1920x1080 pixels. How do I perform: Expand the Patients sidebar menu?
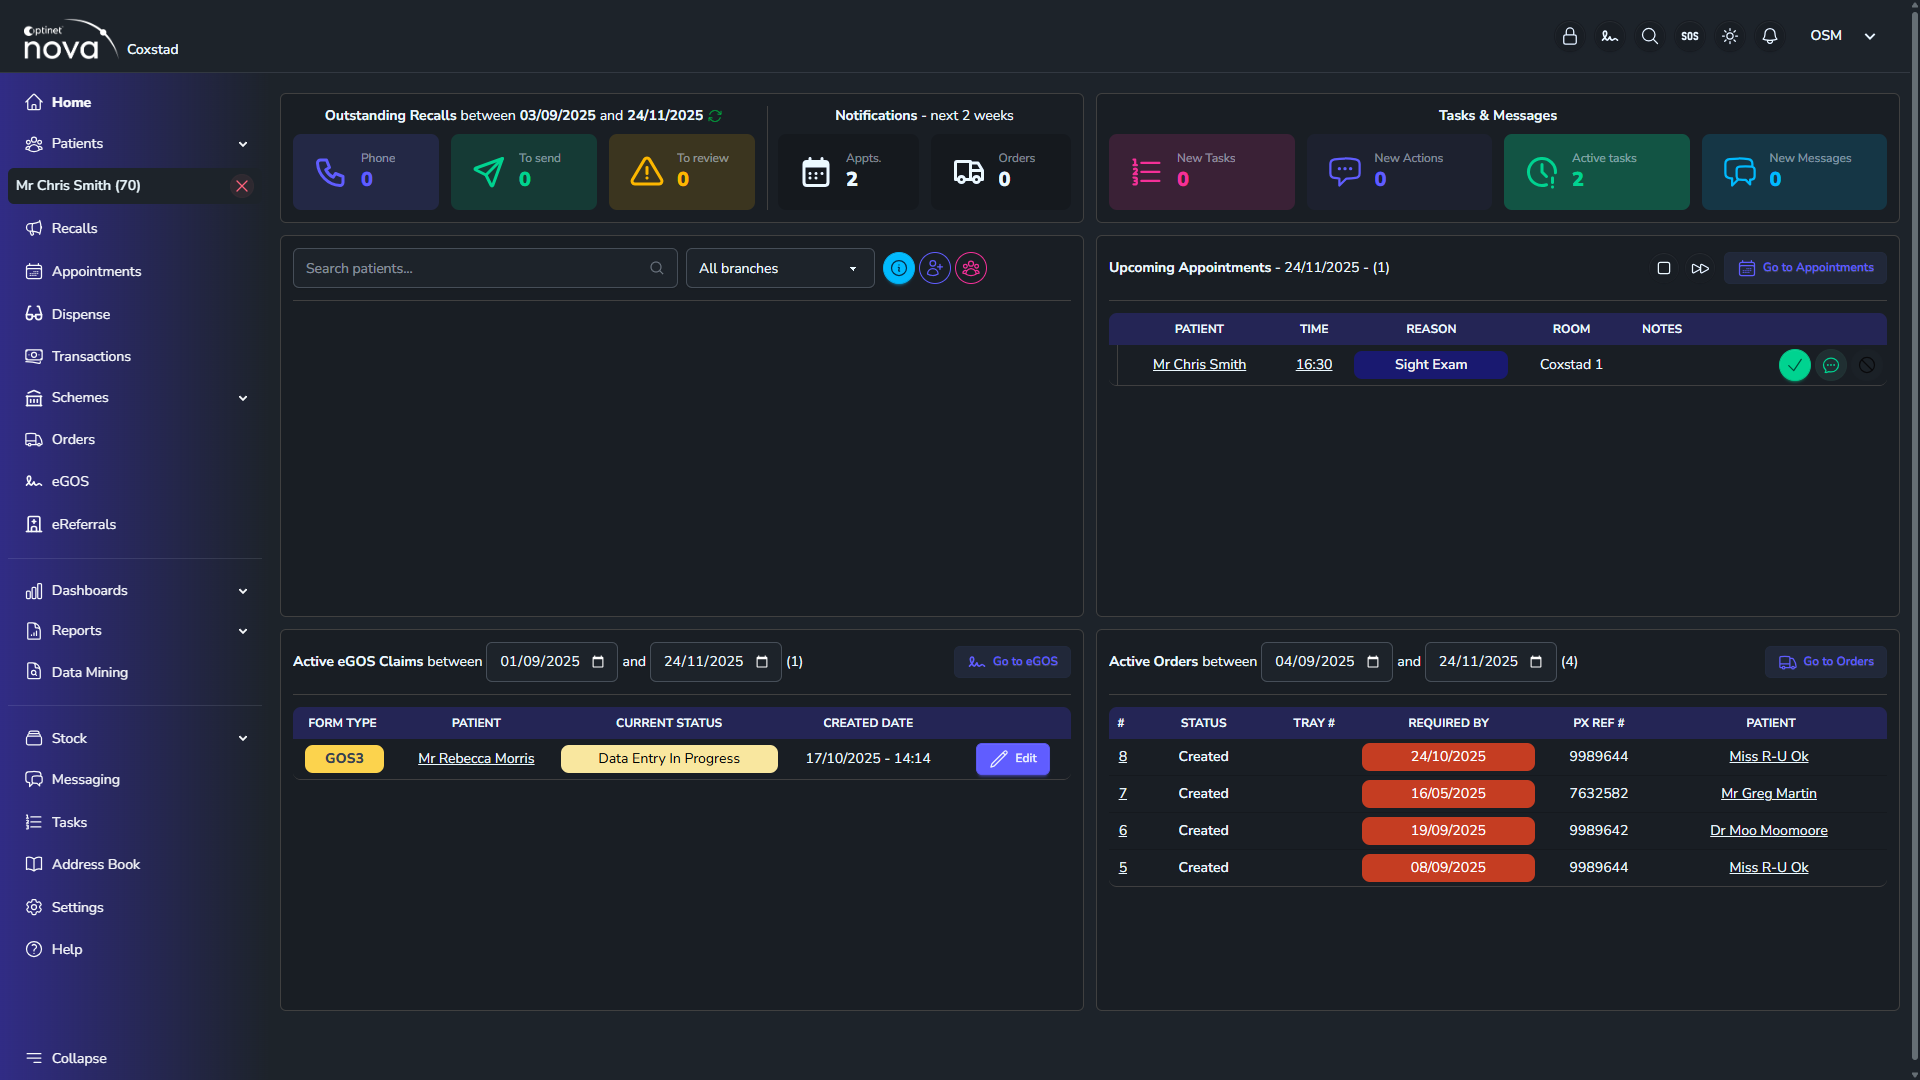242,144
